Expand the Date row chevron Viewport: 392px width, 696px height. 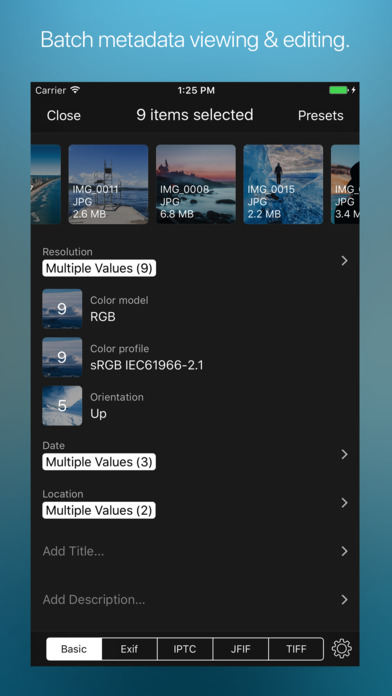click(344, 454)
